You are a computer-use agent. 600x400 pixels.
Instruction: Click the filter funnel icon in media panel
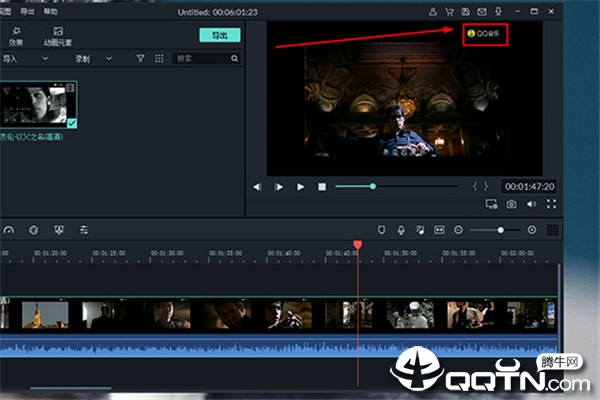(143, 59)
